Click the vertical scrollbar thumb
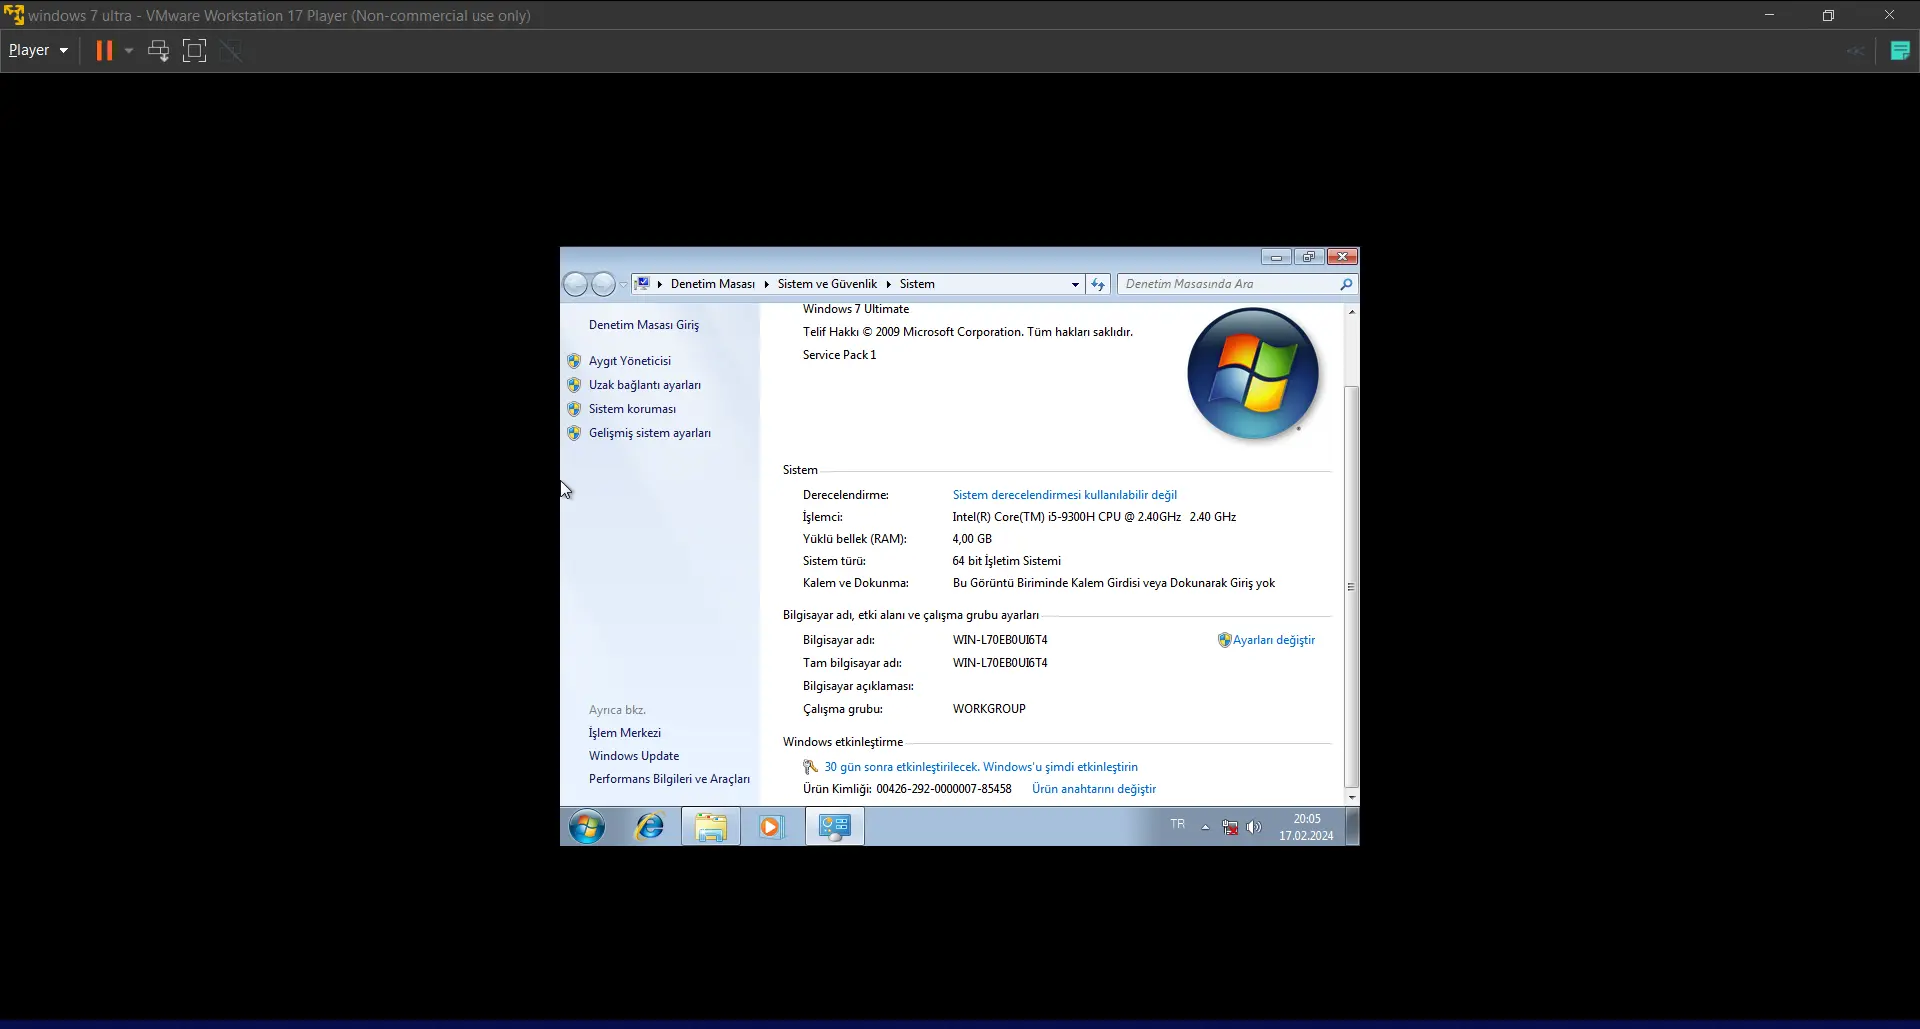Image resolution: width=1920 pixels, height=1029 pixels. pyautogui.click(x=1352, y=587)
